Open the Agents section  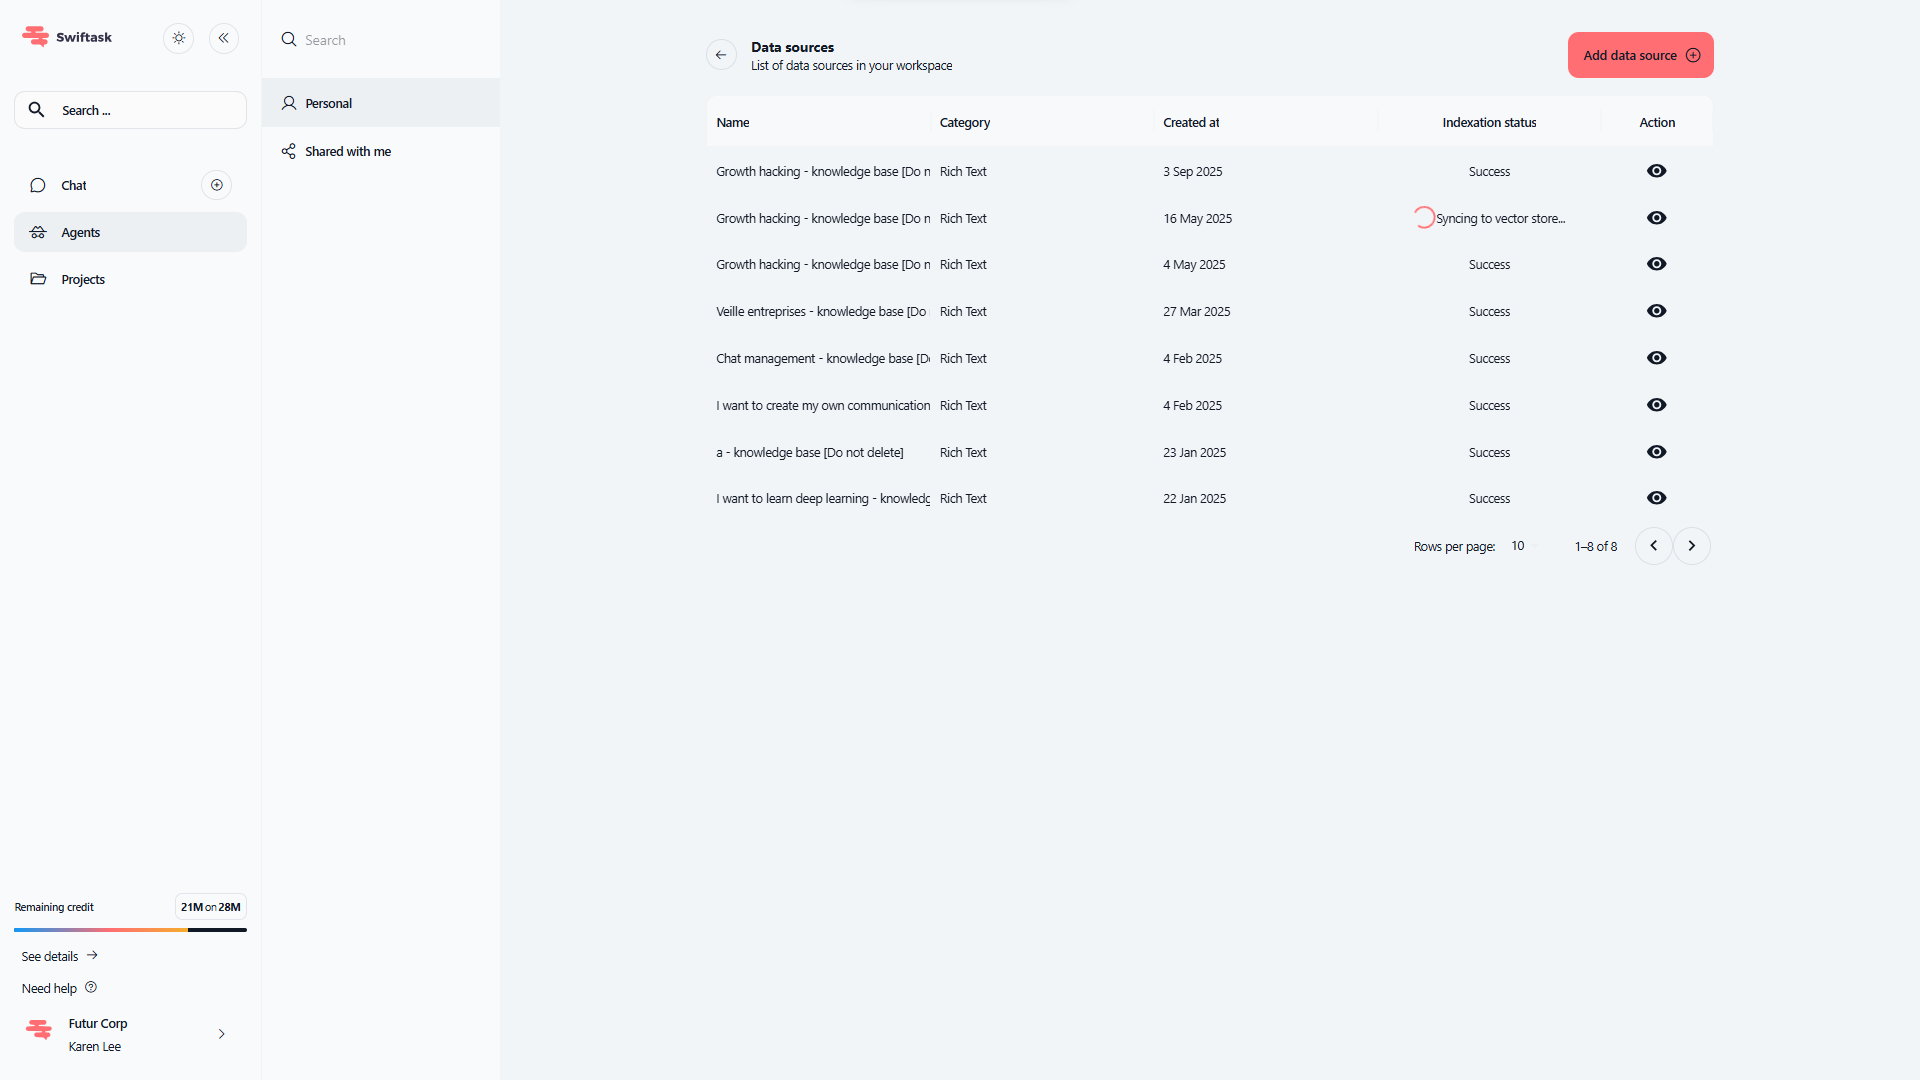[x=81, y=232]
